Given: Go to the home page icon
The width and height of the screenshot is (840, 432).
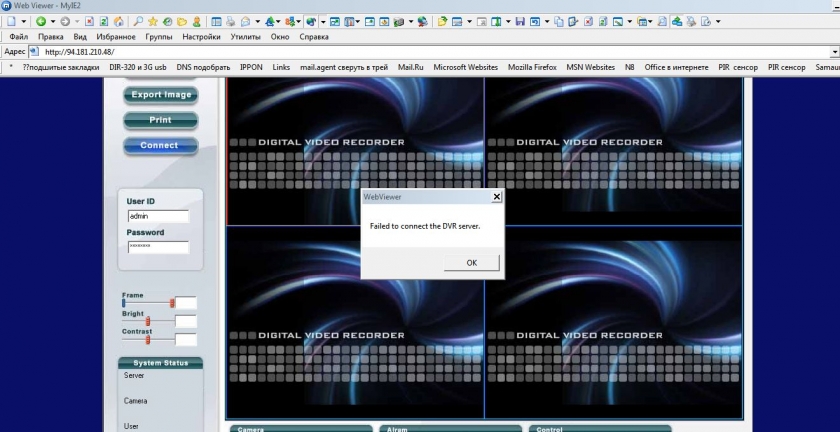Looking at the screenshot, I should [118, 21].
